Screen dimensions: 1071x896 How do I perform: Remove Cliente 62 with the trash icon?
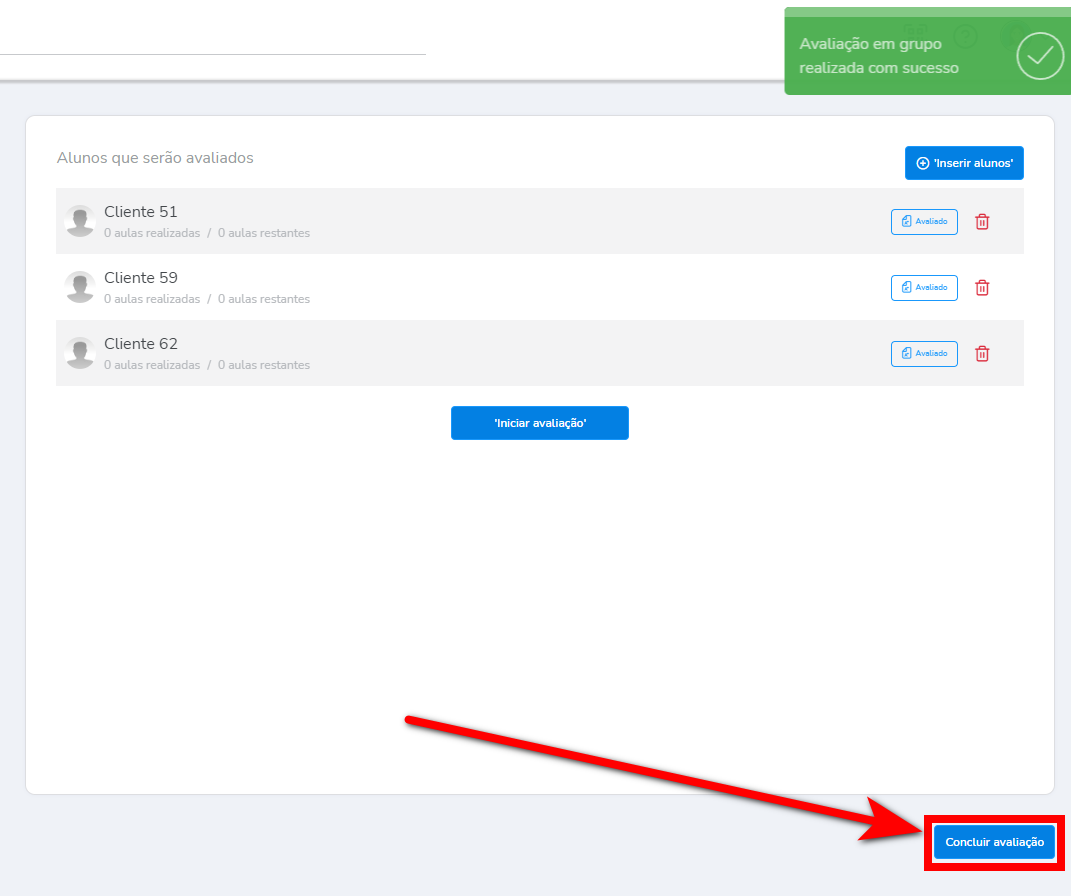click(x=982, y=354)
